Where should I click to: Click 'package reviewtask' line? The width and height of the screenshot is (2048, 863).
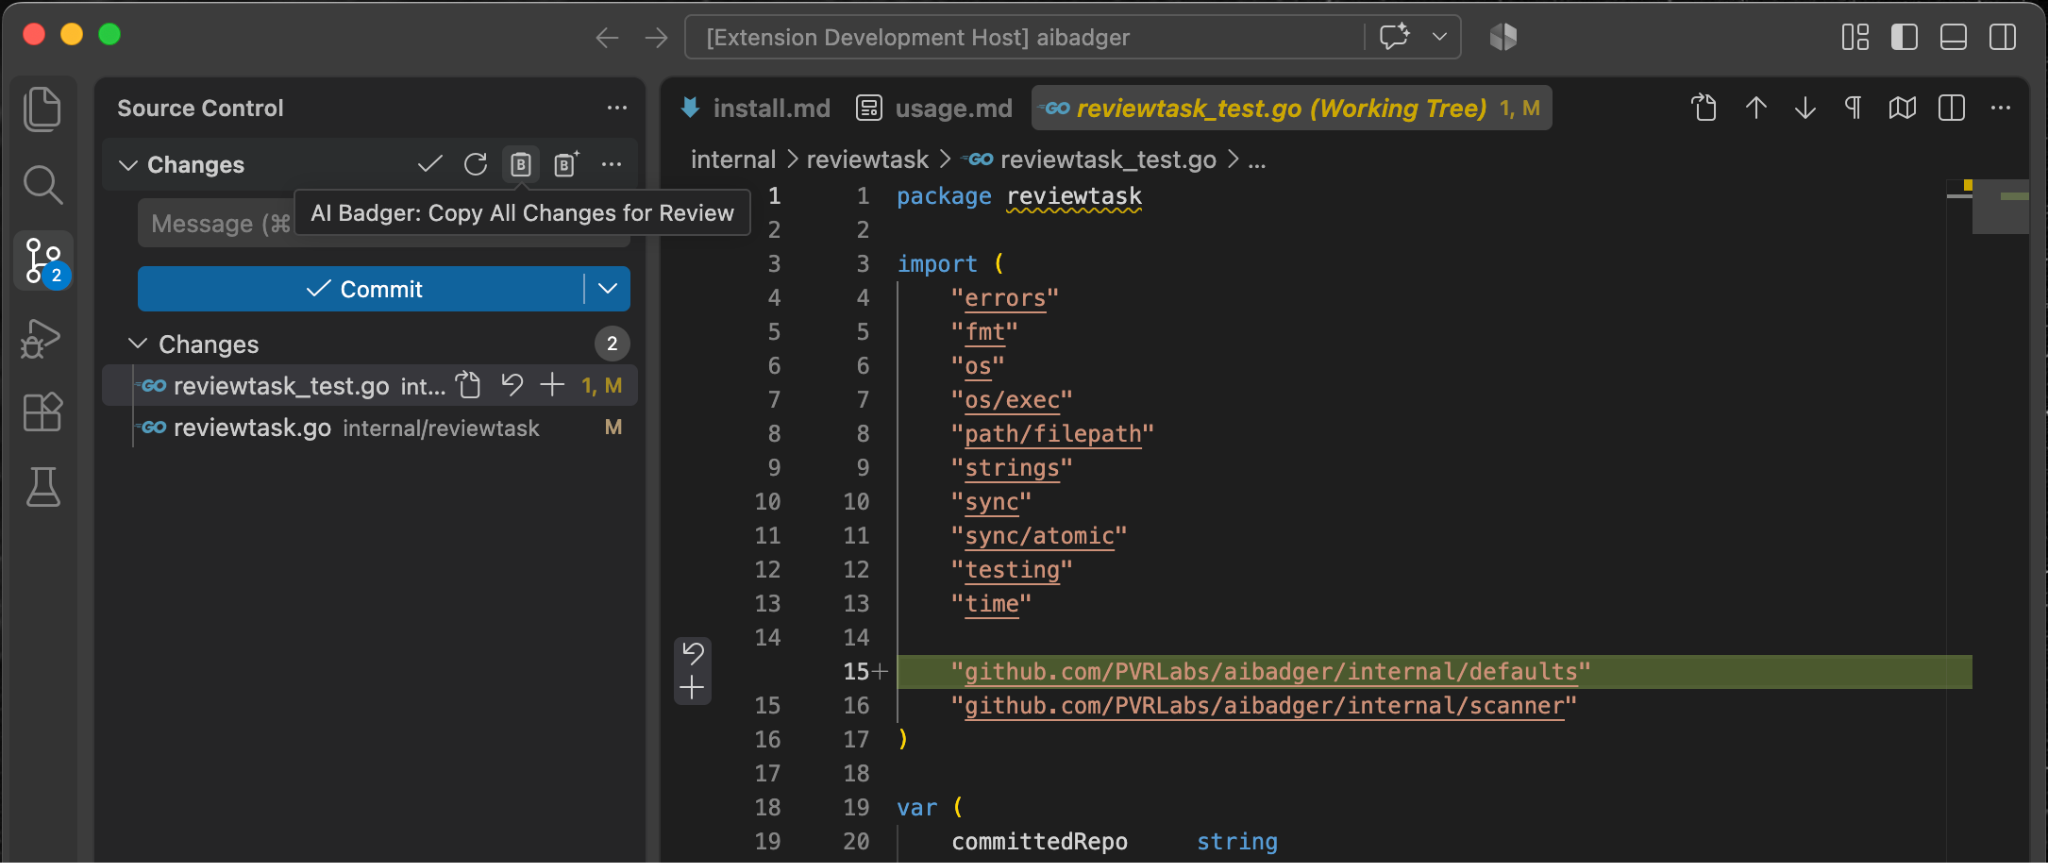[1019, 196]
